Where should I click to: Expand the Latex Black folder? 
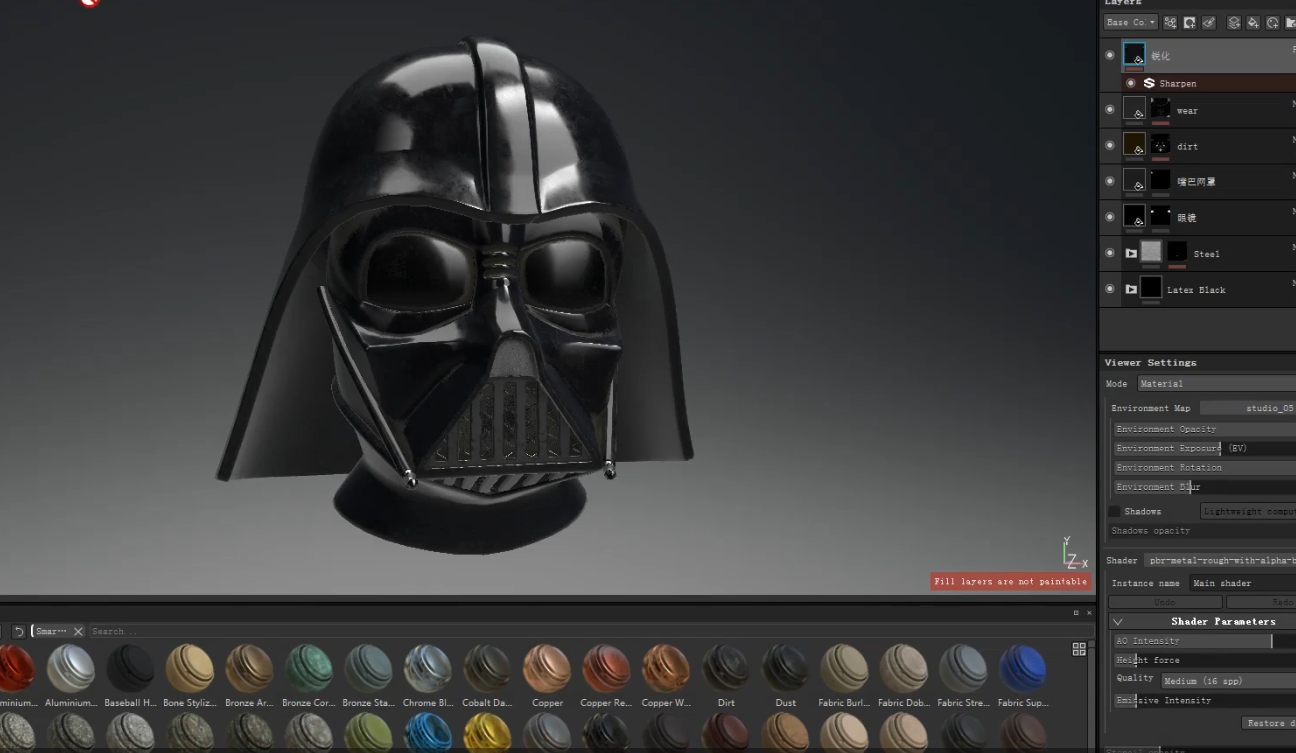tap(1131, 289)
